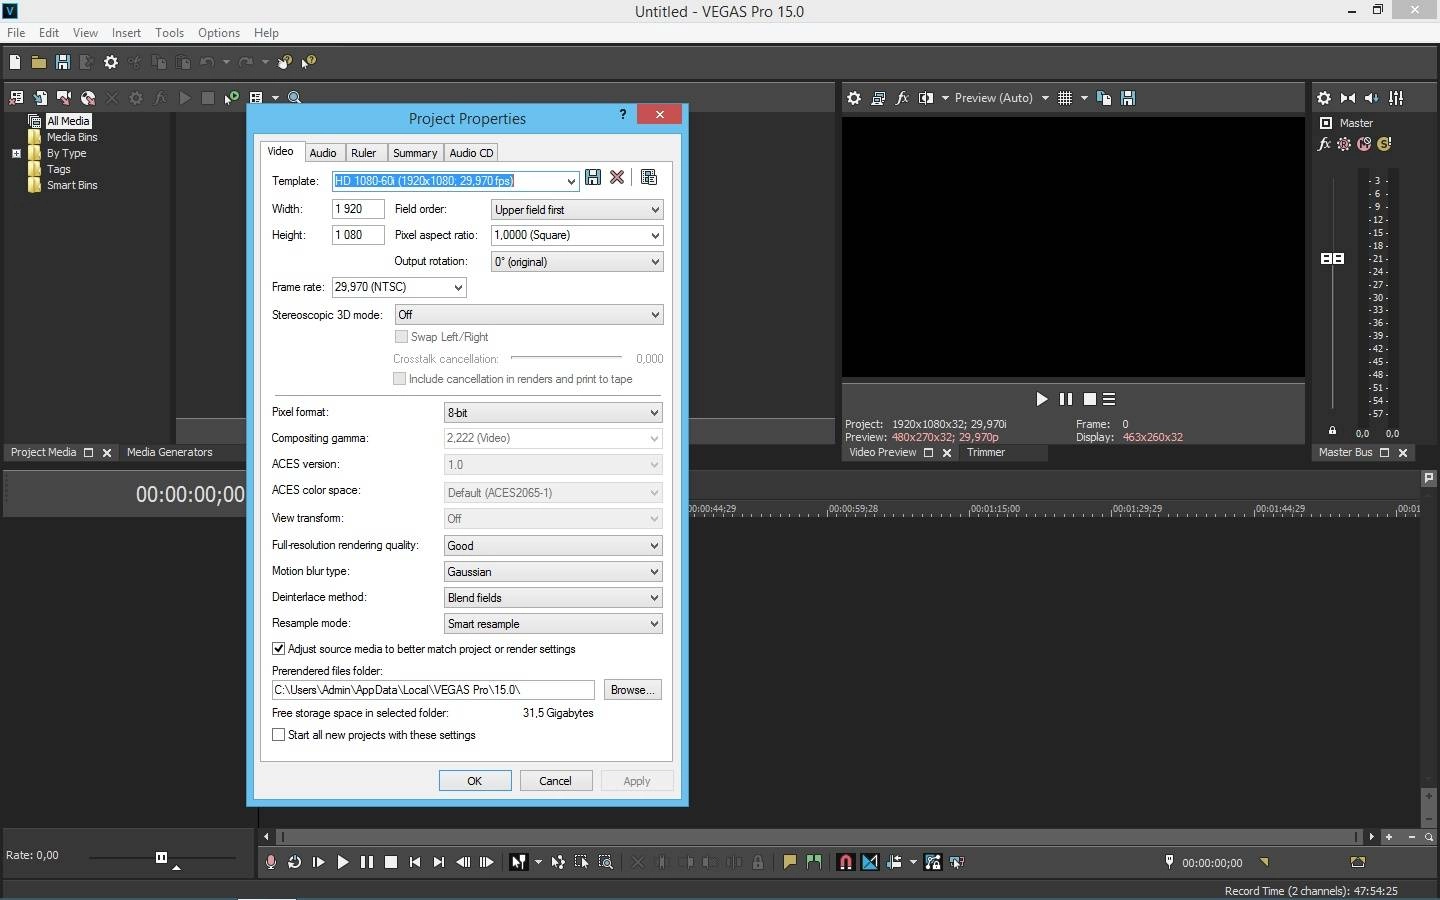Screen dimensions: 1440x900
Task: Click the Auto Ripple icon in timeline toolbar
Action: tap(894, 862)
